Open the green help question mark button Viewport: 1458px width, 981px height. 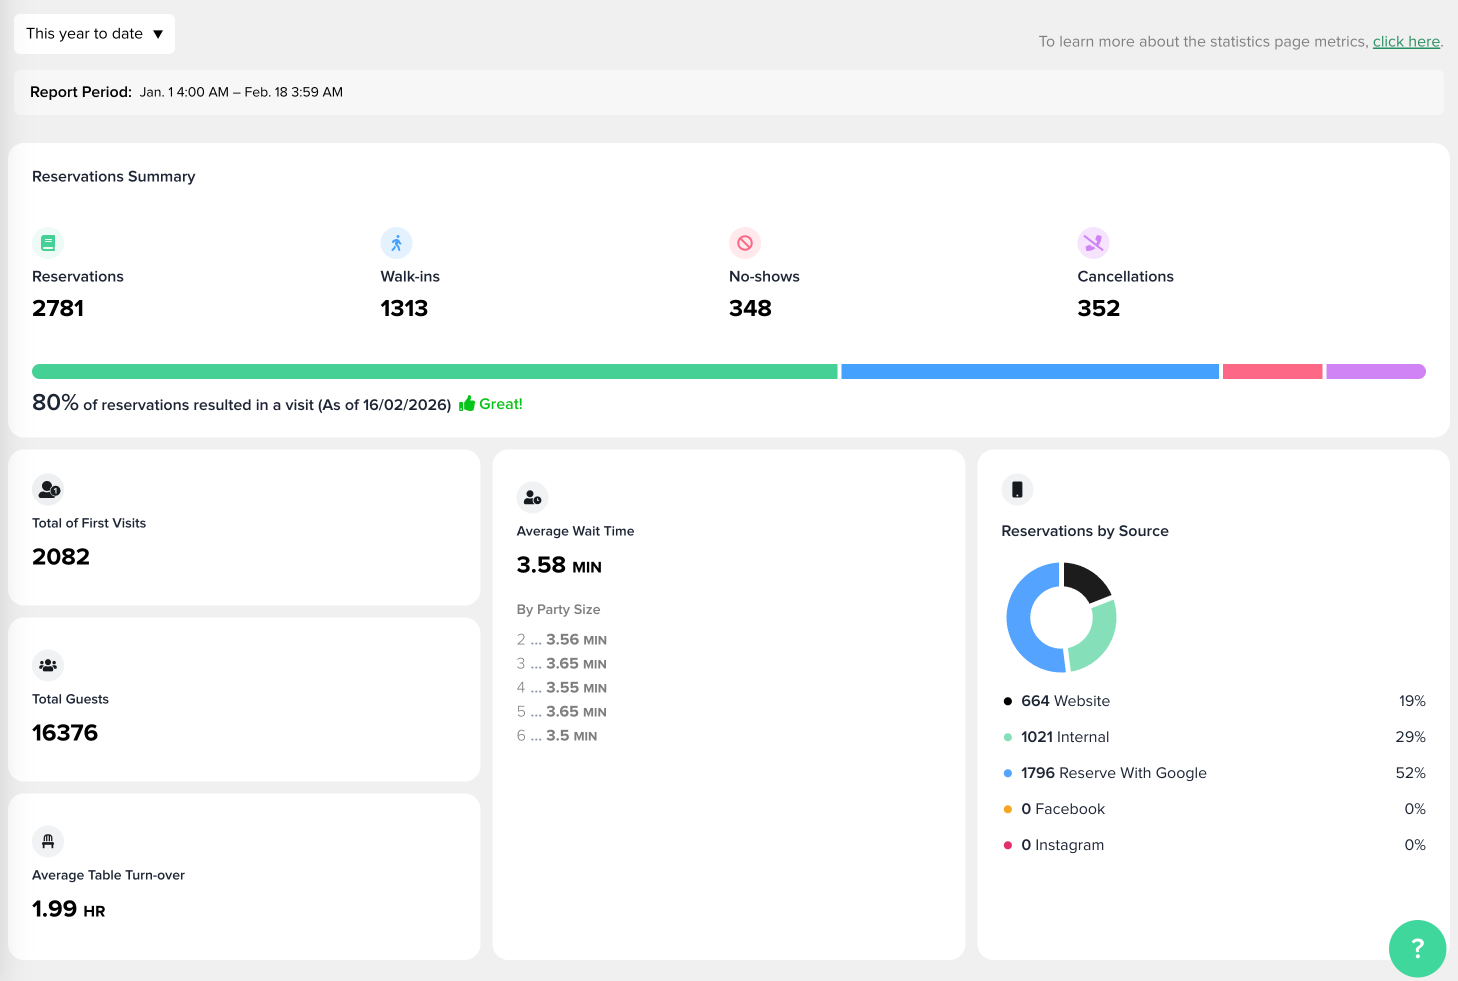pos(1417,948)
